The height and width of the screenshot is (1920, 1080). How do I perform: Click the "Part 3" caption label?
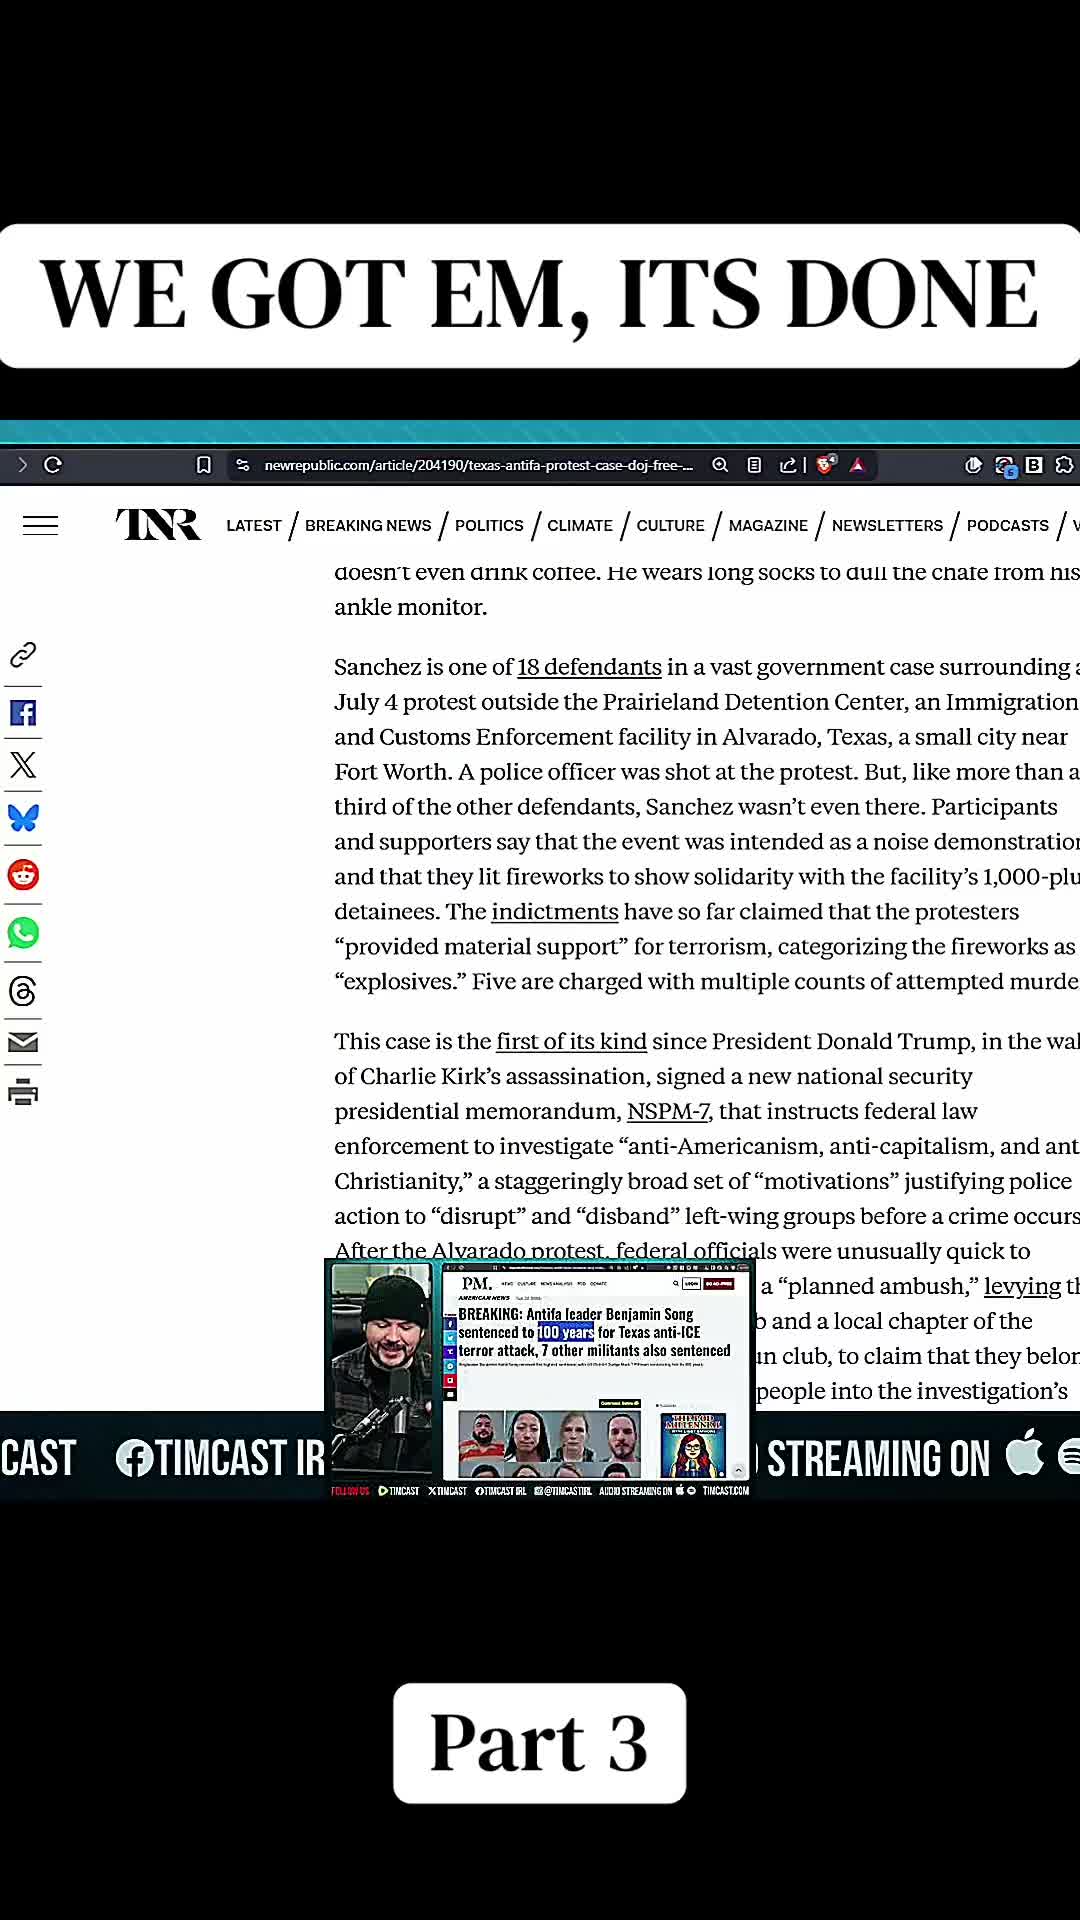pos(539,1743)
